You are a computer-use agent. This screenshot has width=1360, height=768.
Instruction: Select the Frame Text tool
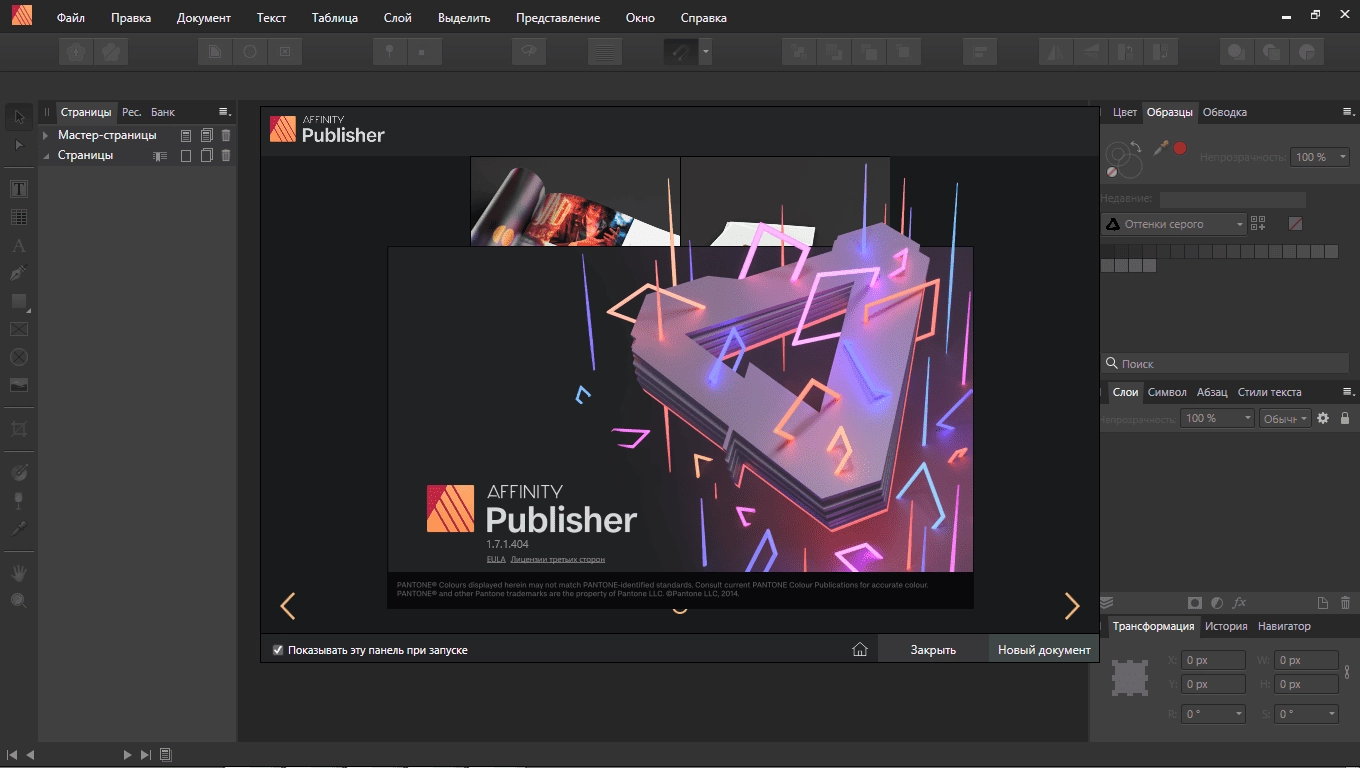pos(19,188)
